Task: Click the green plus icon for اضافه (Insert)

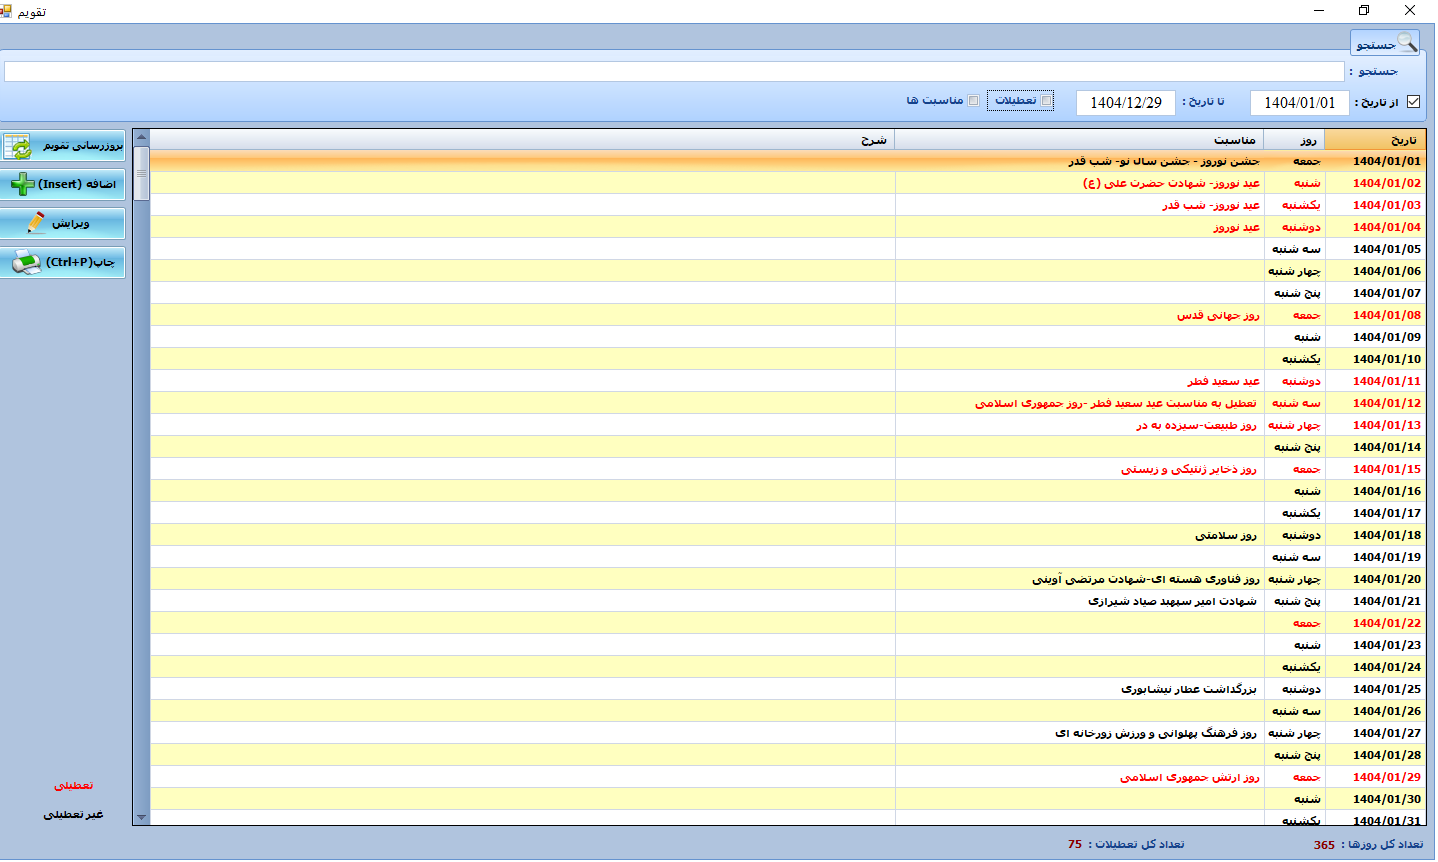Action: pos(22,184)
